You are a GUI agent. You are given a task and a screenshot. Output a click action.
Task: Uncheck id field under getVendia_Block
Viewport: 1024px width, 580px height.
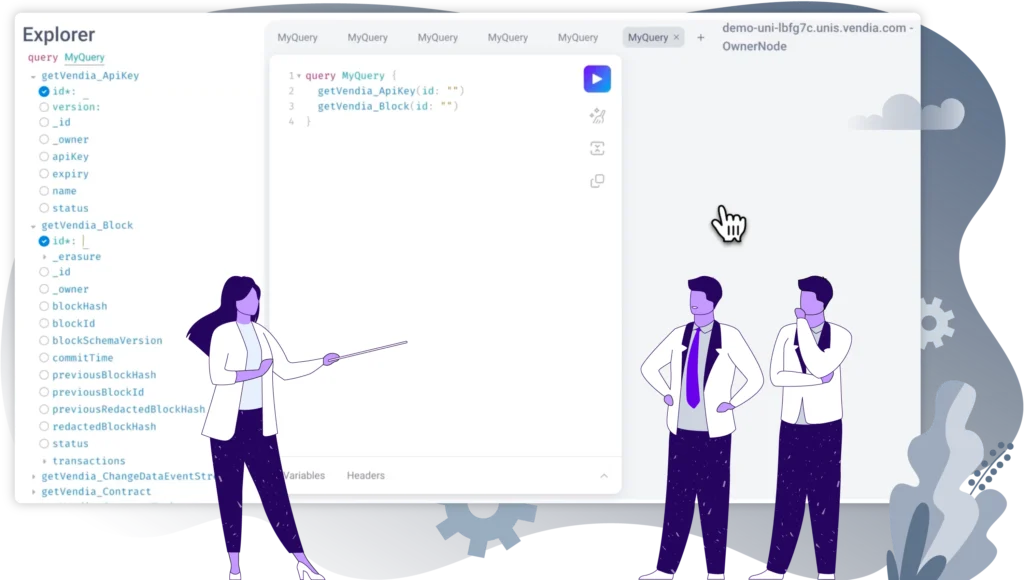pyautogui.click(x=44, y=241)
